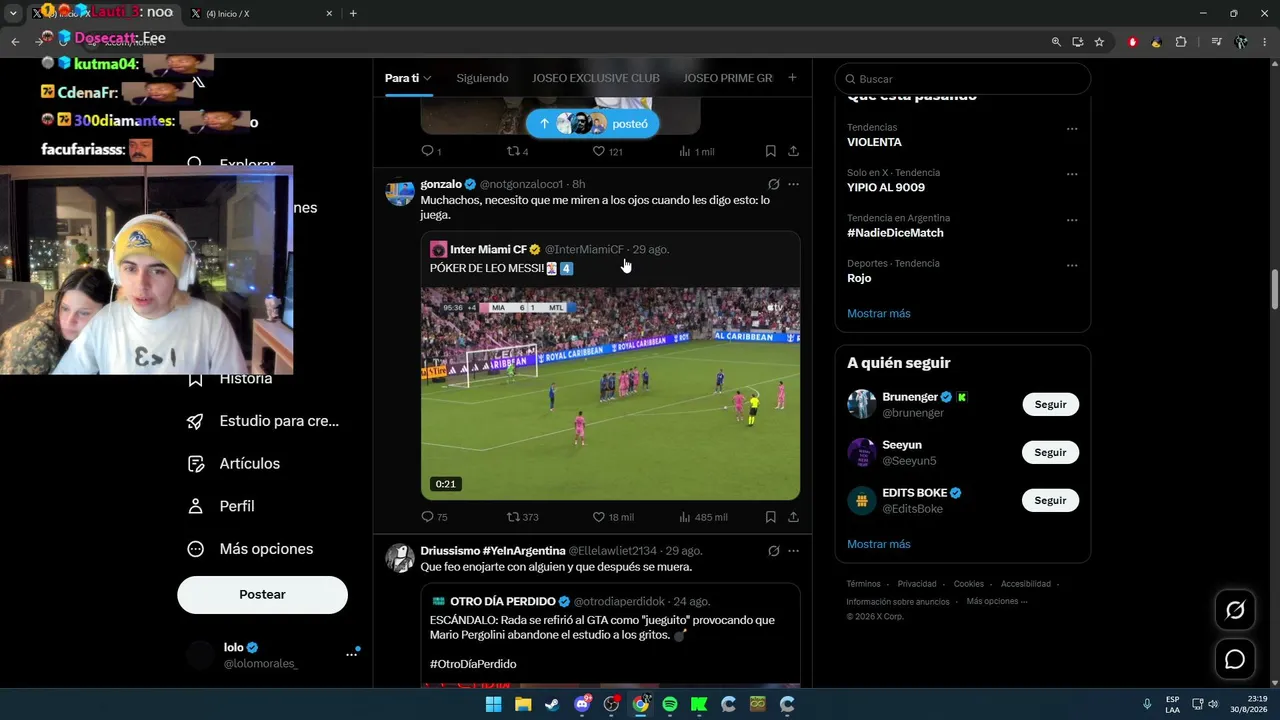The width and height of the screenshot is (1280, 720).
Task: Open the #NadieDiceMatch trending topic
Action: [x=895, y=233]
